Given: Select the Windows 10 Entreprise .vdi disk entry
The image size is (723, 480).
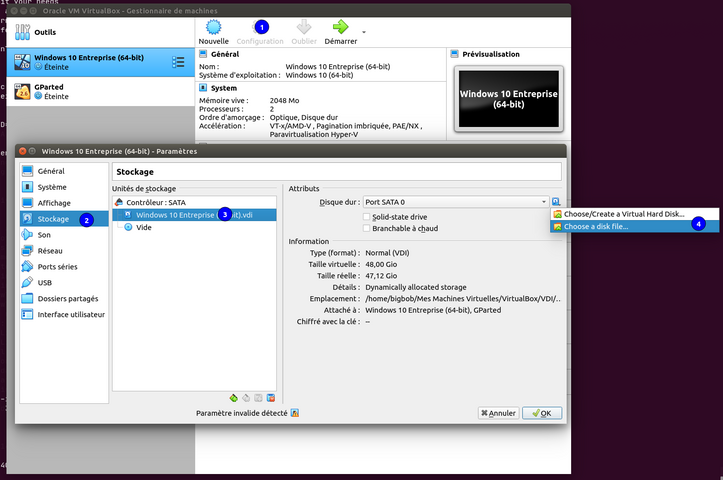Looking at the screenshot, I should tap(194, 215).
